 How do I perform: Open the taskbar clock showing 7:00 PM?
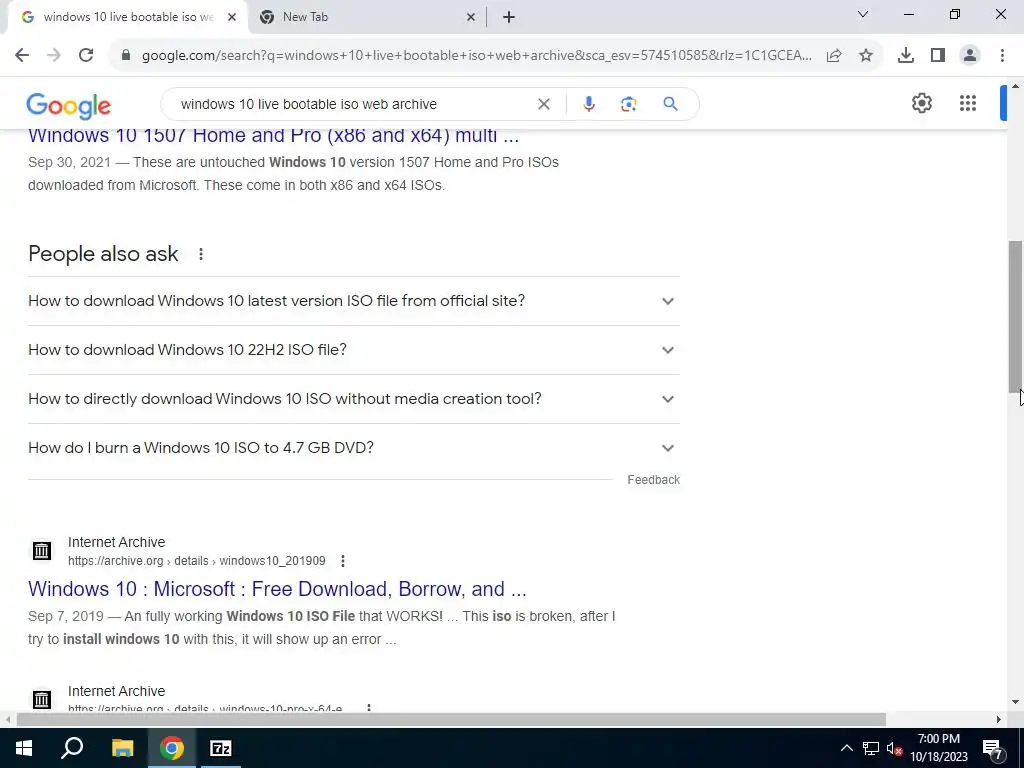click(938, 748)
